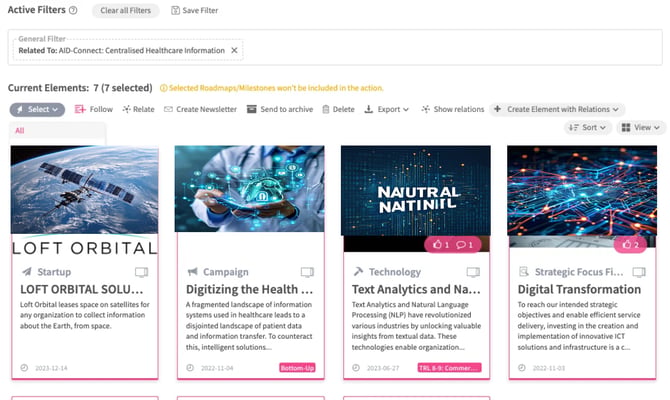Click the Delete trash icon
This screenshot has height=400, width=670.
coord(326,109)
